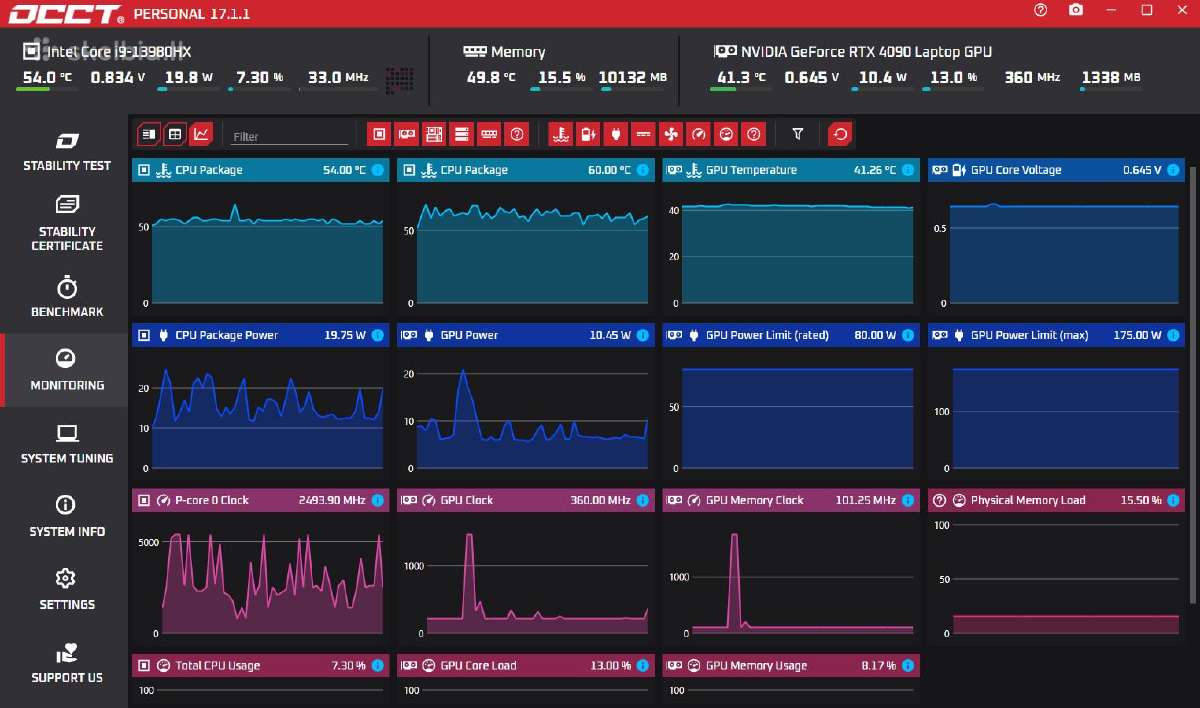Open the Support Us section
Image resolution: width=1200 pixels, height=708 pixels.
[x=67, y=663]
